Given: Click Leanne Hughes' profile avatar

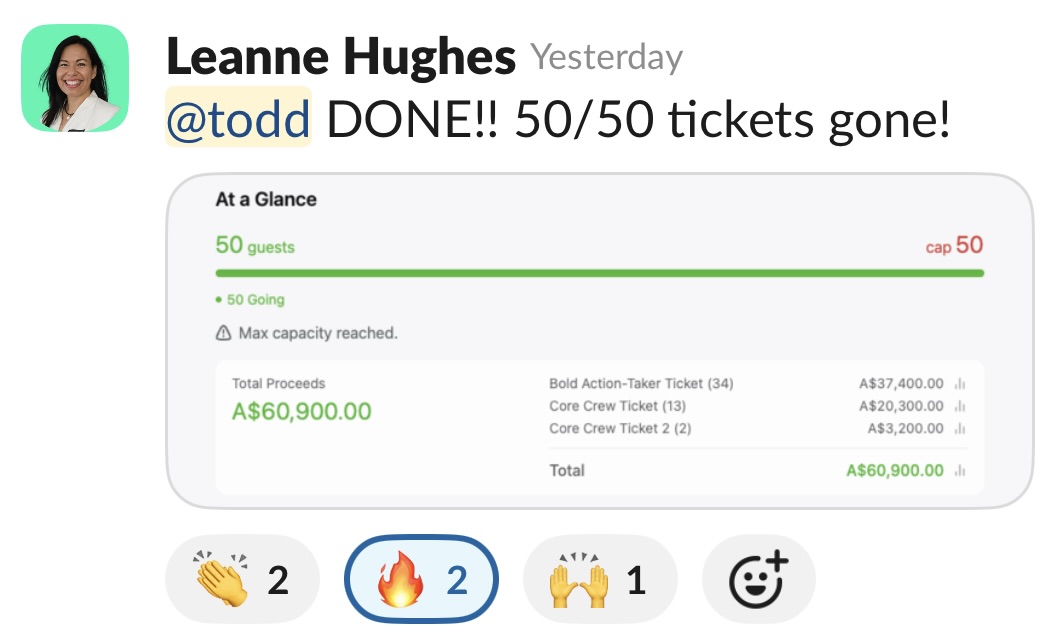Looking at the screenshot, I should 75,78.
